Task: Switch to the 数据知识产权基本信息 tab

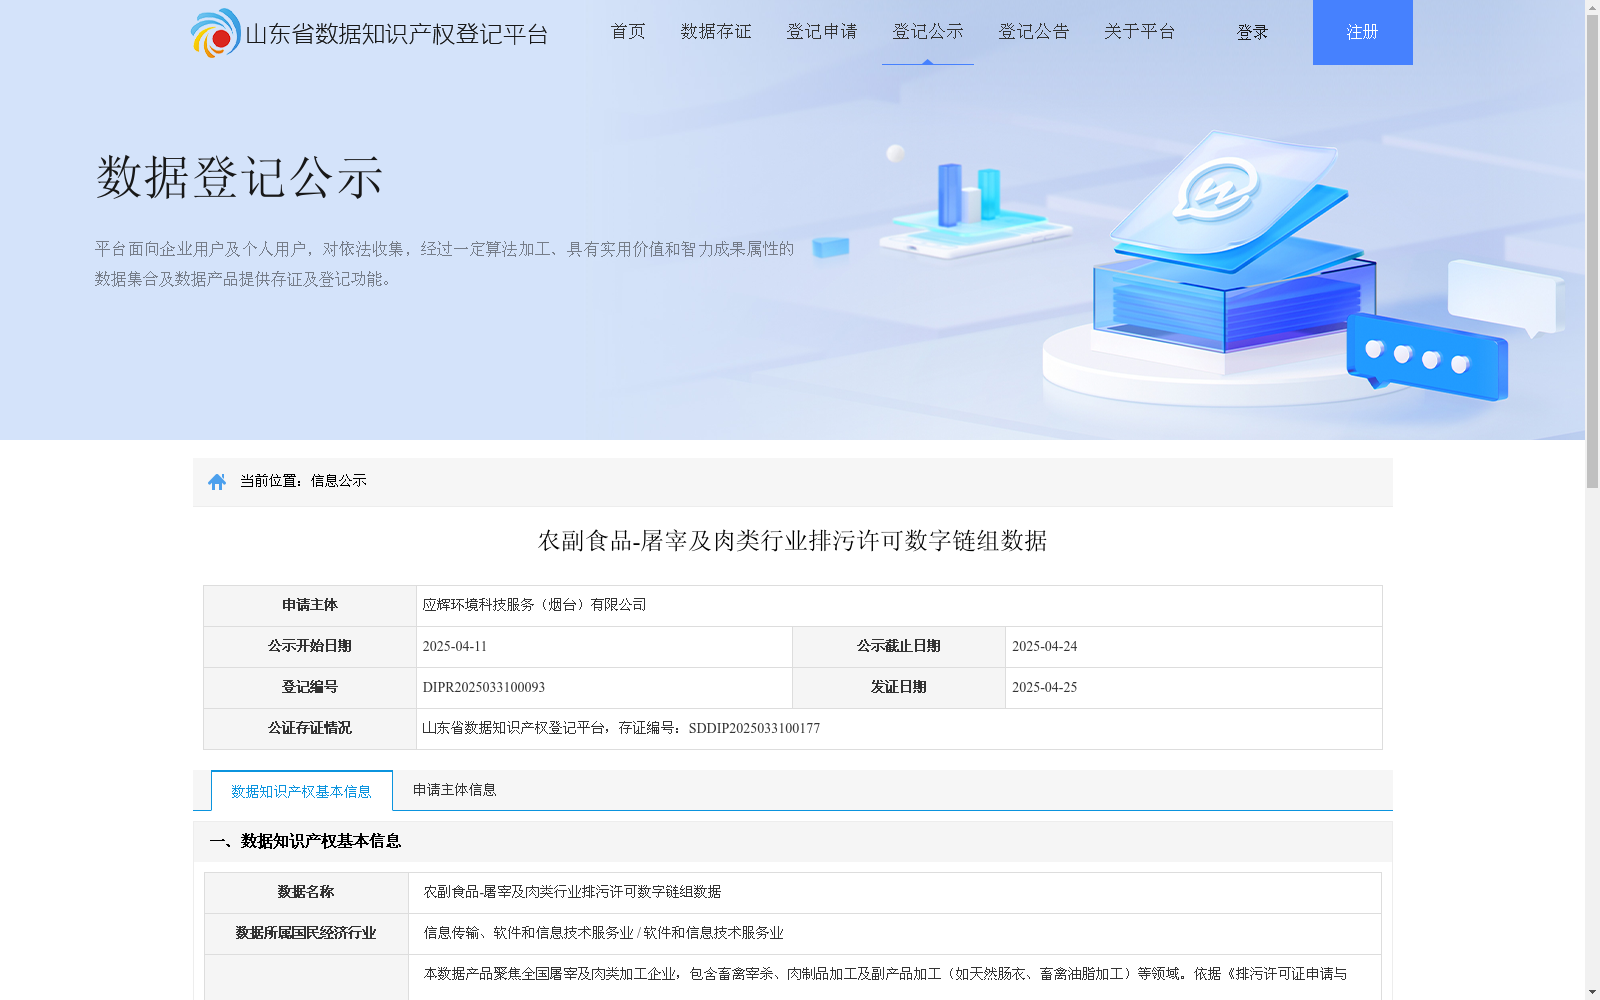Action: click(301, 791)
